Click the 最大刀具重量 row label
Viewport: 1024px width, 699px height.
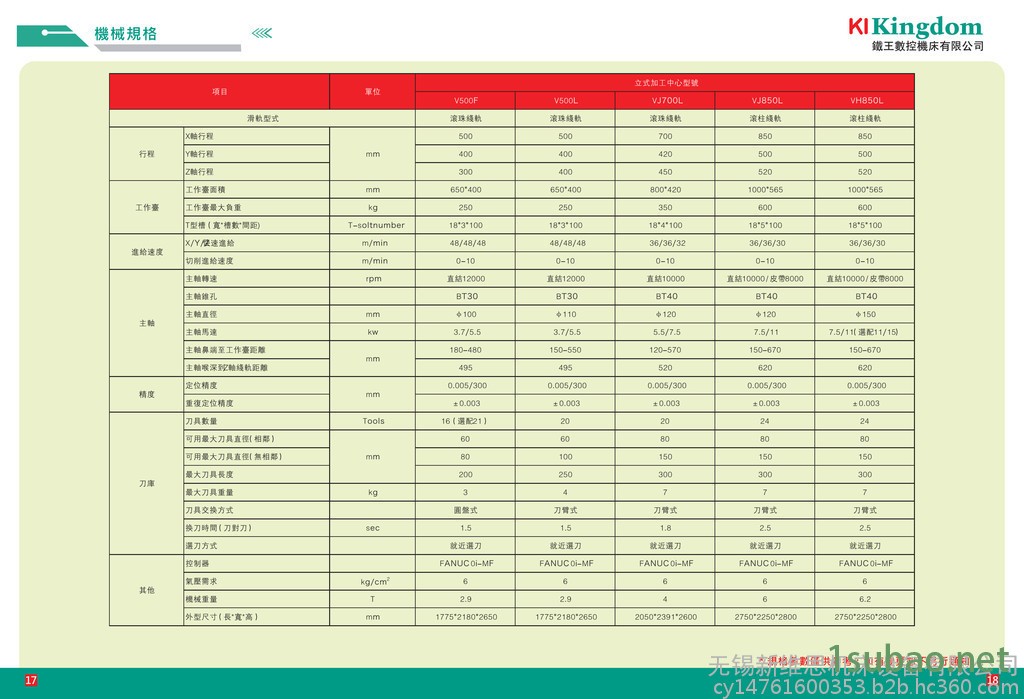pos(209,493)
